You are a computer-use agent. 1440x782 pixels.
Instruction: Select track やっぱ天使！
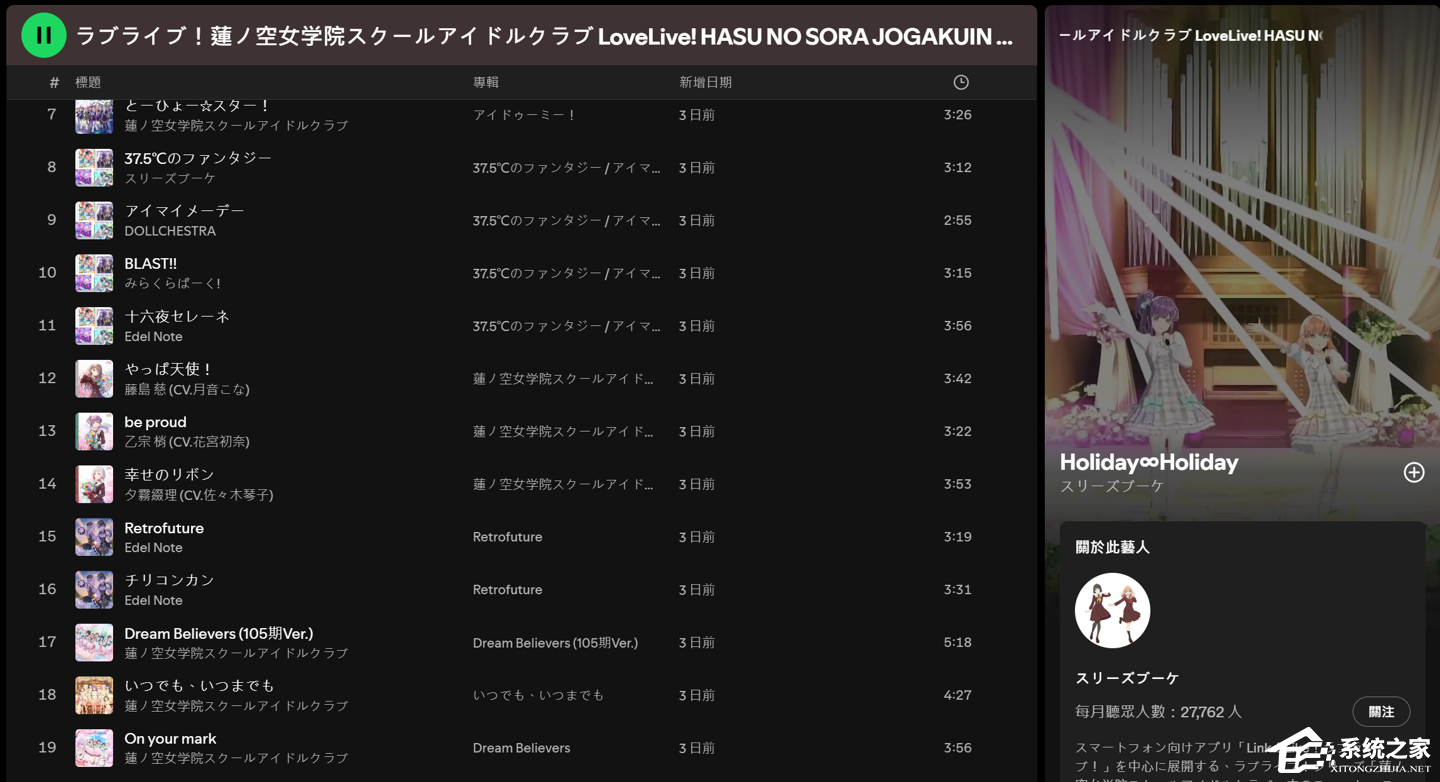168,369
